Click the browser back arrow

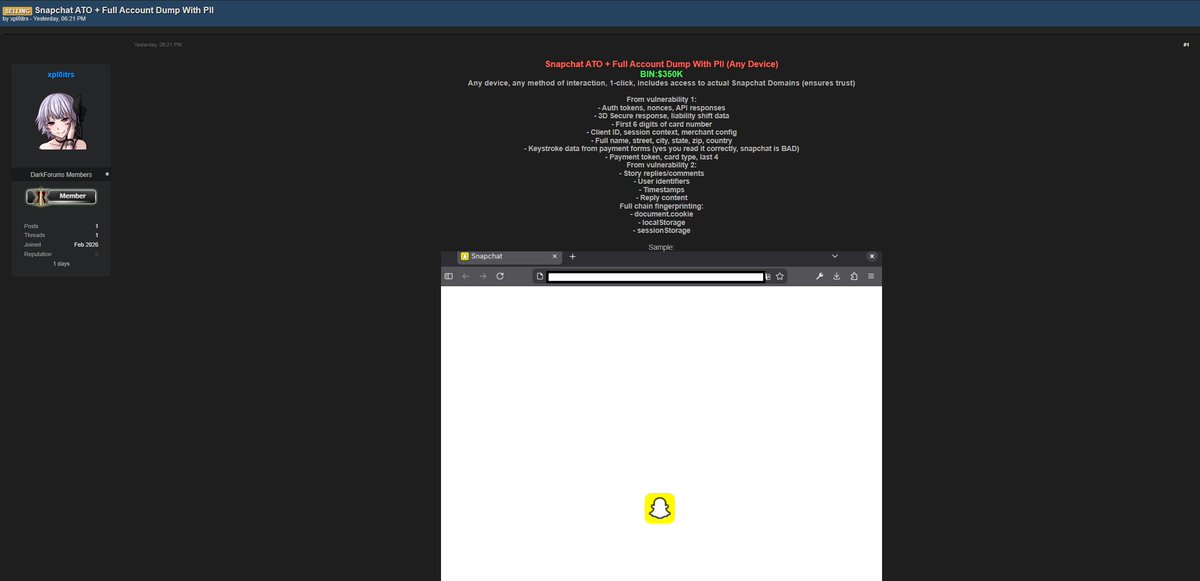[x=465, y=276]
